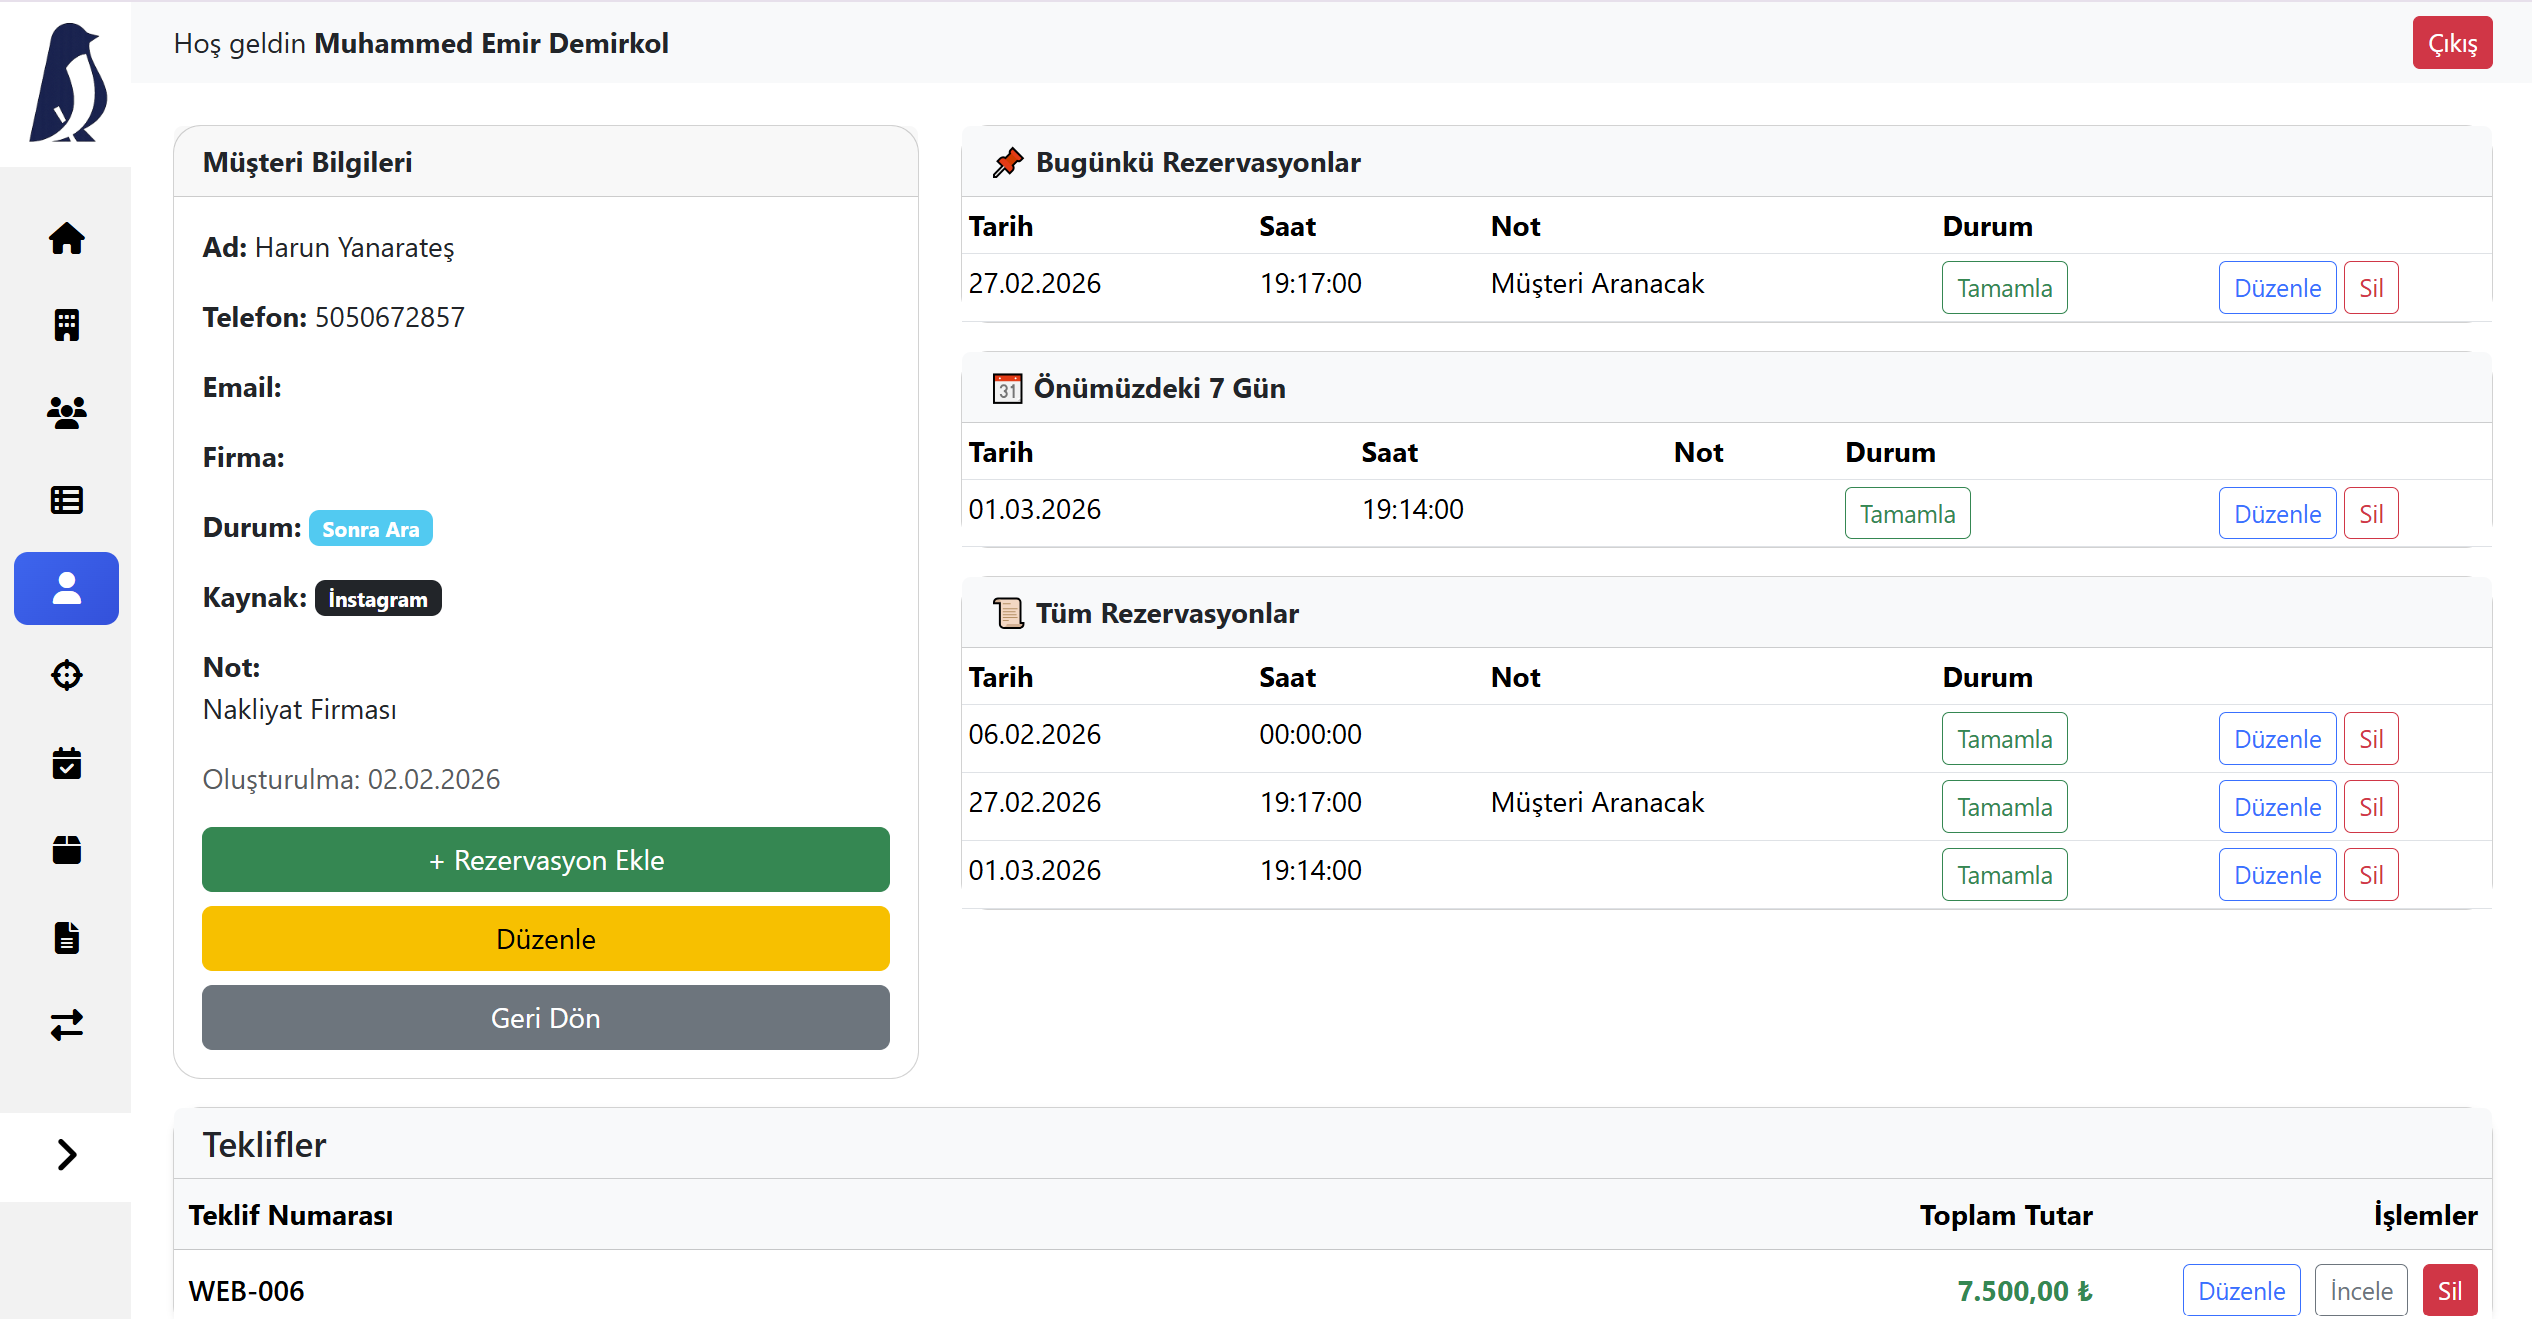Open the calendar check sidebar icon
The image size is (2532, 1319).
click(66, 763)
